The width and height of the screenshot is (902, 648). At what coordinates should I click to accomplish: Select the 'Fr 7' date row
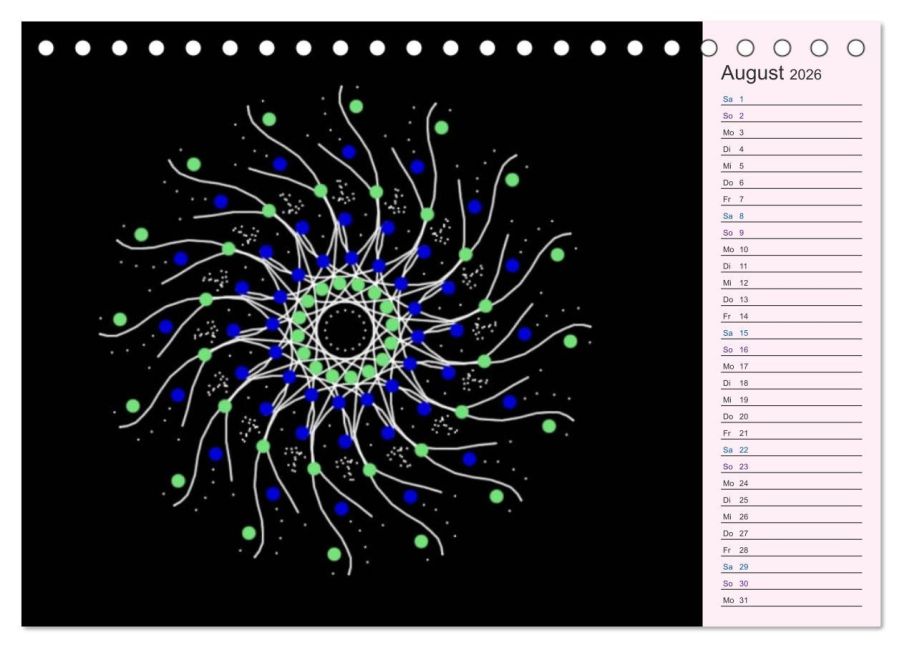tap(792, 199)
